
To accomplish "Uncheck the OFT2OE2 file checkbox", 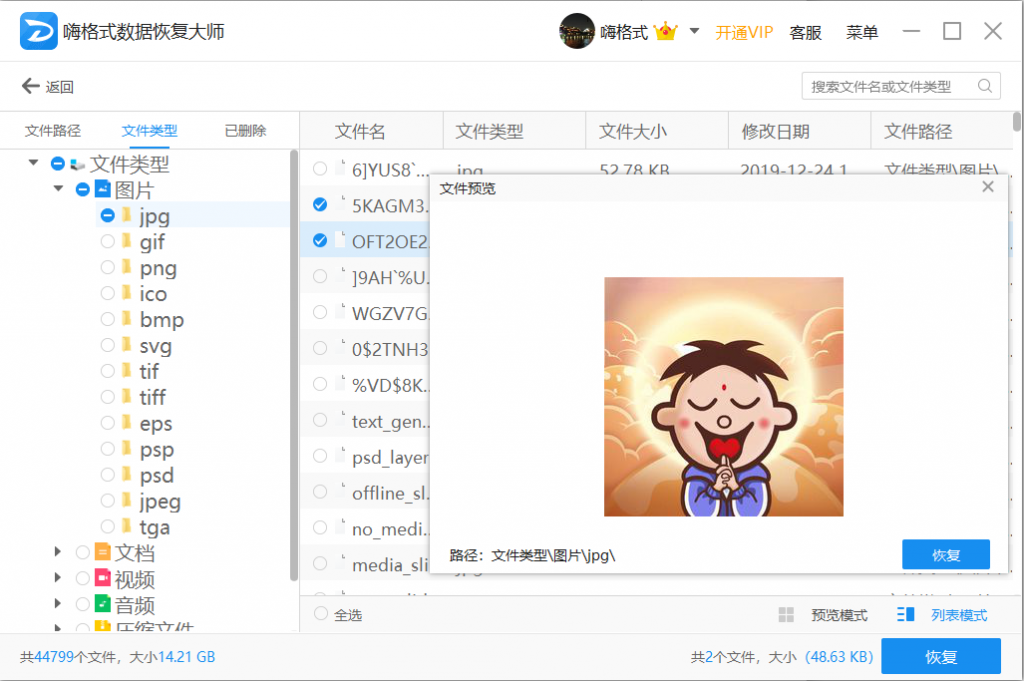I will pyautogui.click(x=320, y=240).
